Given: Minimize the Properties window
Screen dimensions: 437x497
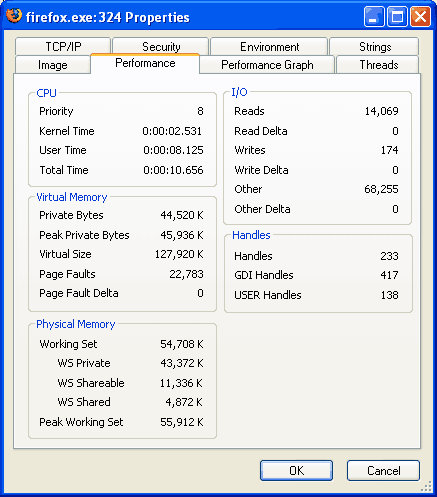Looking at the screenshot, I should (x=374, y=16).
